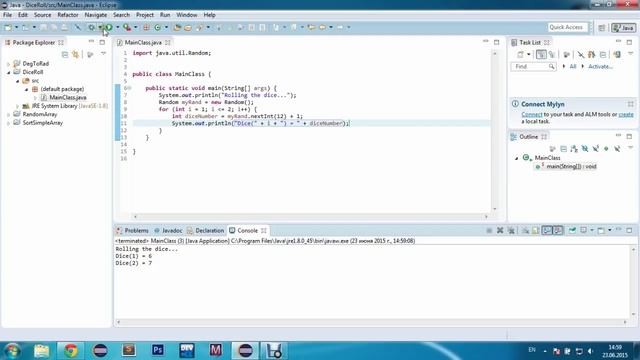
Task: Expand the RandomArray project
Action: [x=9, y=115]
